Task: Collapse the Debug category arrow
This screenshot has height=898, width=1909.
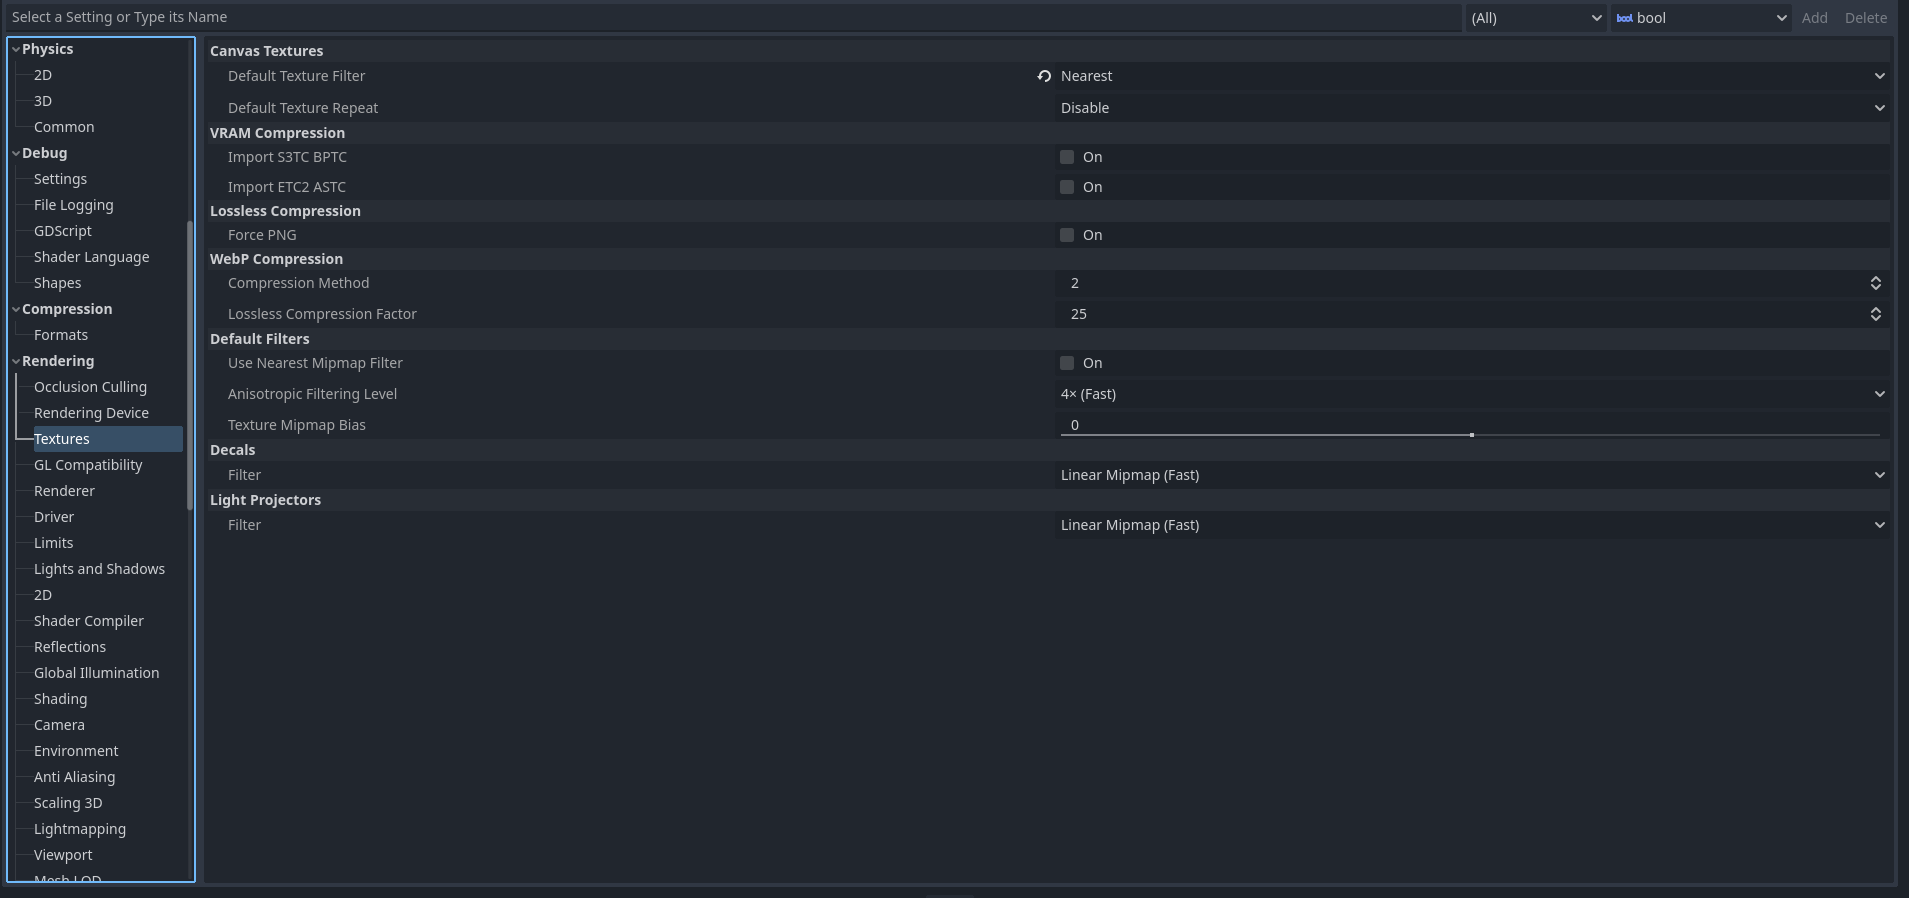Action: pos(16,153)
